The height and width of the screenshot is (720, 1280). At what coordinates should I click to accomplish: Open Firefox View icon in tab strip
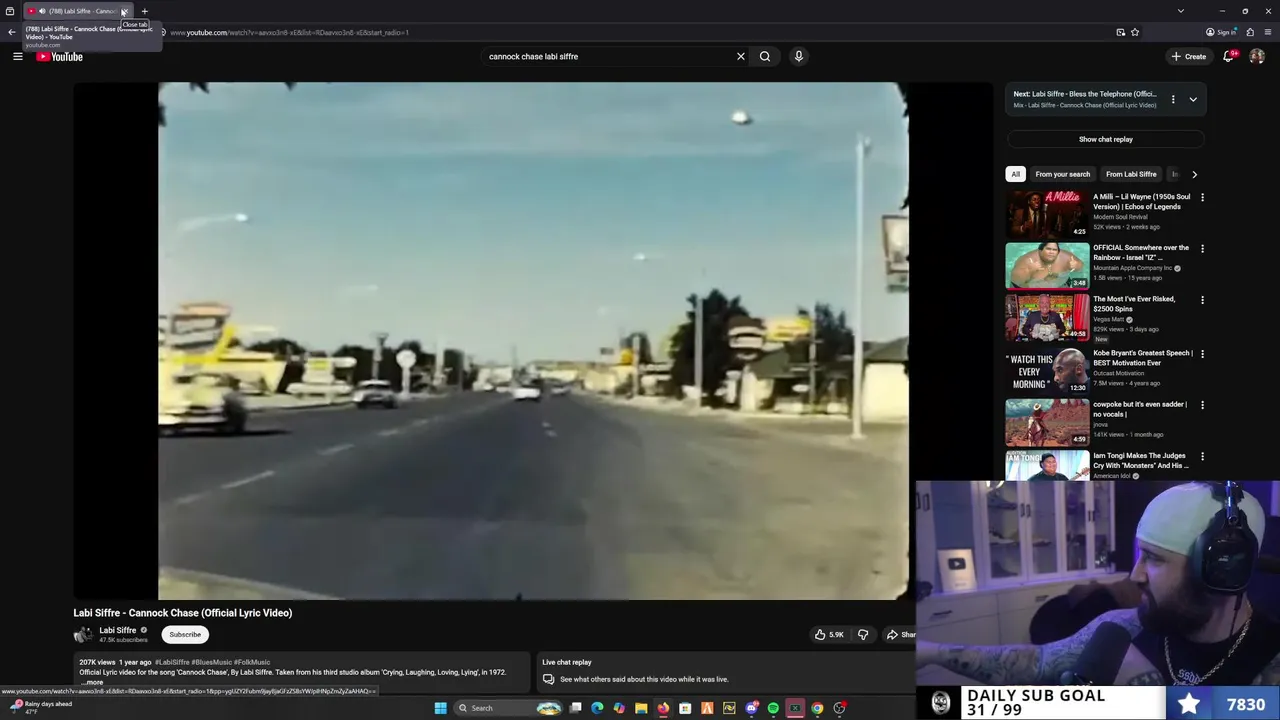pos(10,11)
